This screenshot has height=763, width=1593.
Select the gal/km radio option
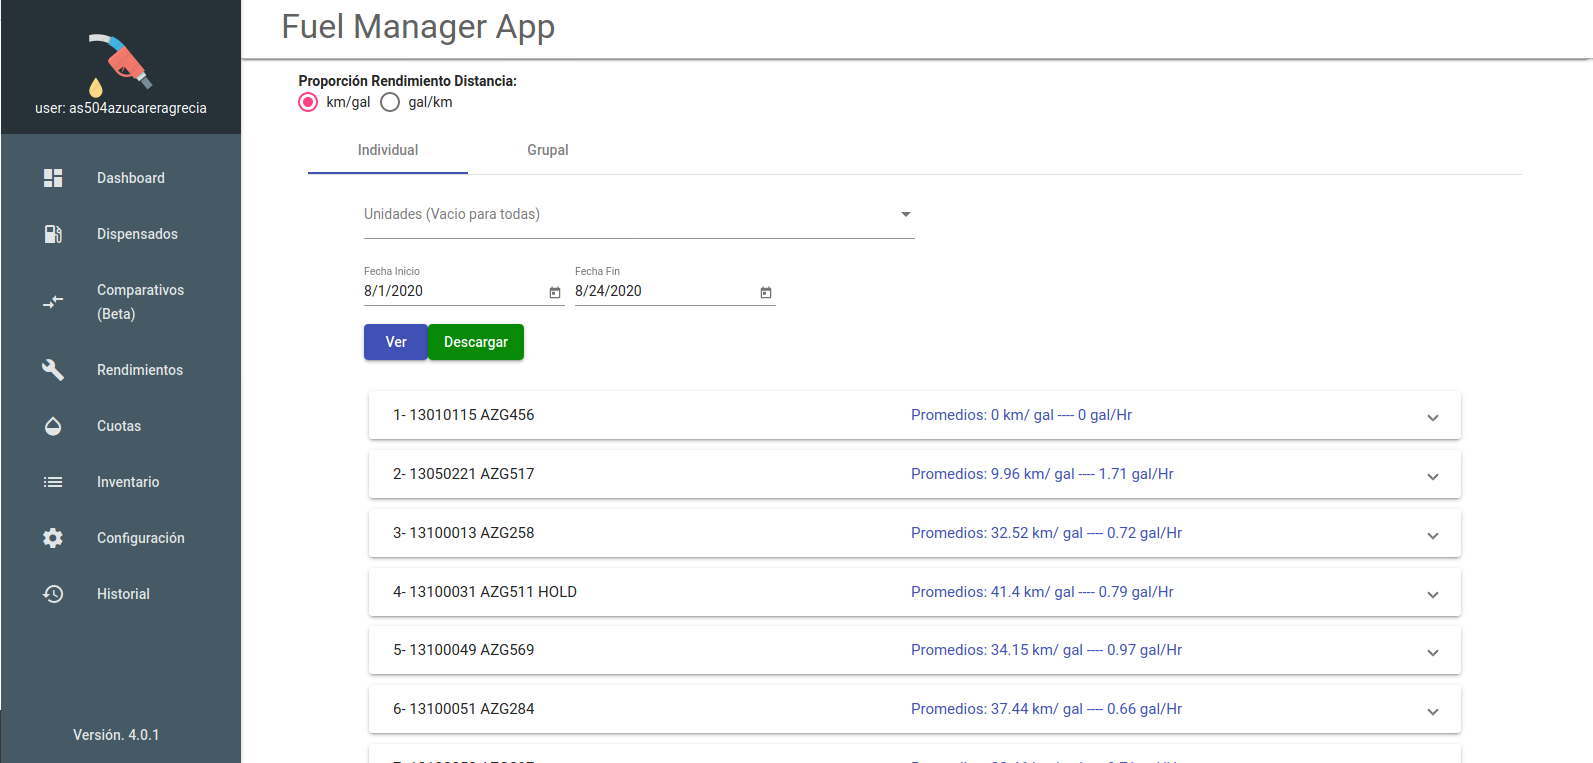[390, 102]
